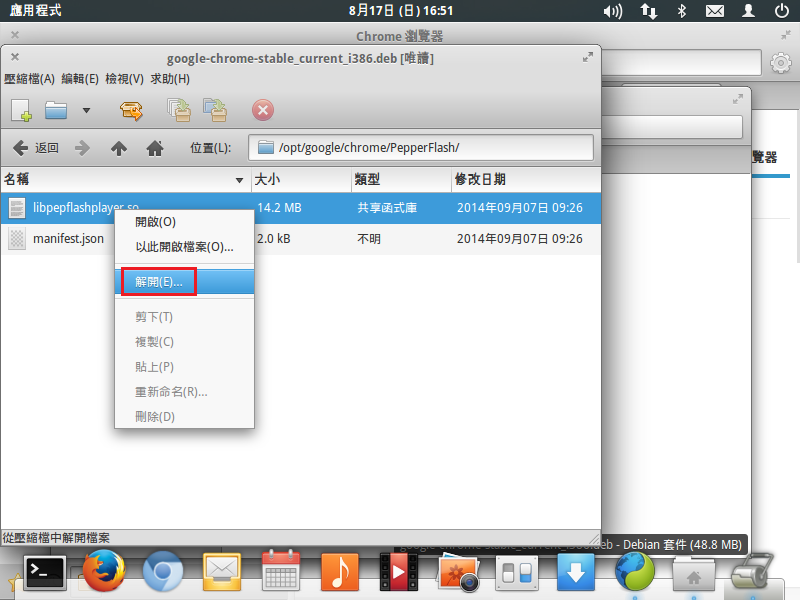Open the network indicator
Image resolution: width=800 pixels, height=600 pixels.
pos(649,11)
